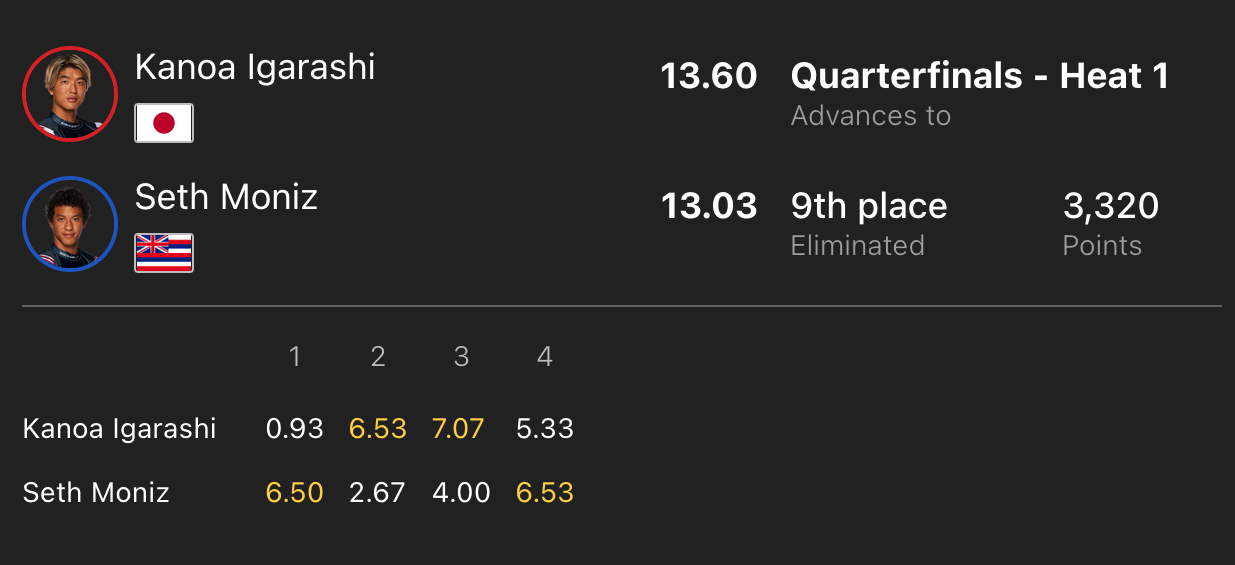Image resolution: width=1235 pixels, height=565 pixels.
Task: Select the Kanoa Igarashi name heading
Action: [255, 67]
